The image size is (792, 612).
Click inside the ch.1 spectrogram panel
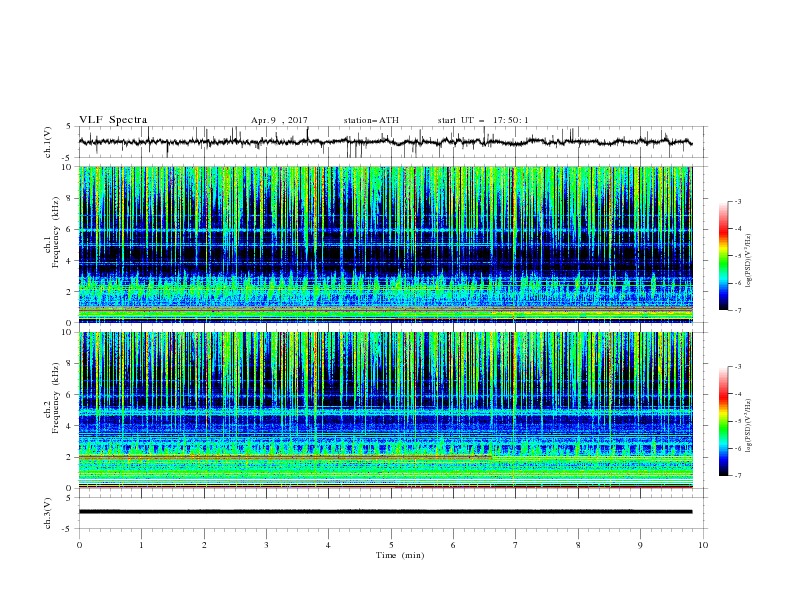[x=385, y=244]
